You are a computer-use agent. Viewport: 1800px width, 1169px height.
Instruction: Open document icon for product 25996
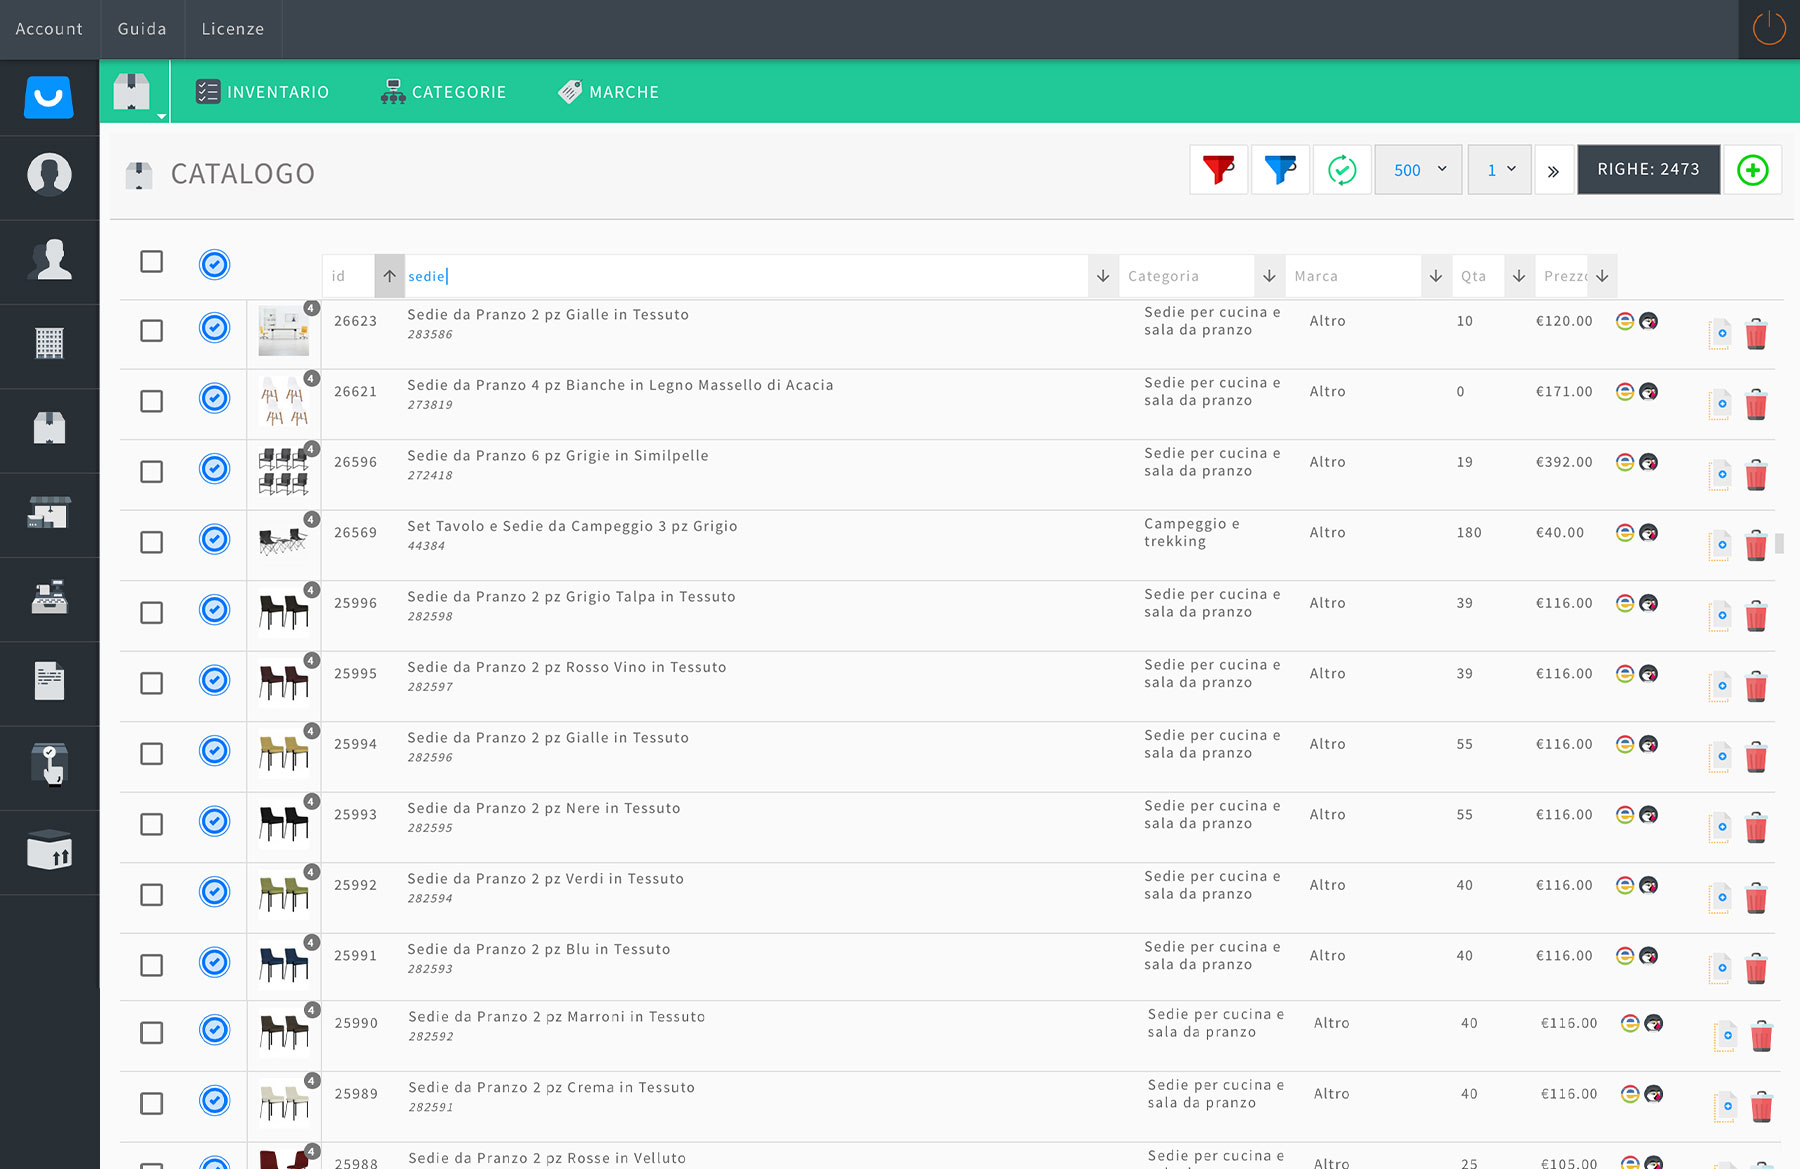coord(1720,616)
